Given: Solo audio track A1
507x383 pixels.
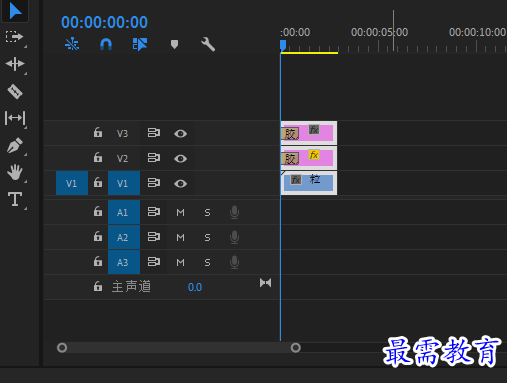Looking at the screenshot, I should click(x=207, y=212).
